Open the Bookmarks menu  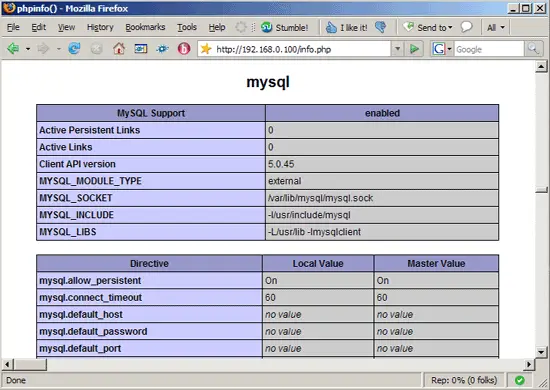click(x=145, y=27)
